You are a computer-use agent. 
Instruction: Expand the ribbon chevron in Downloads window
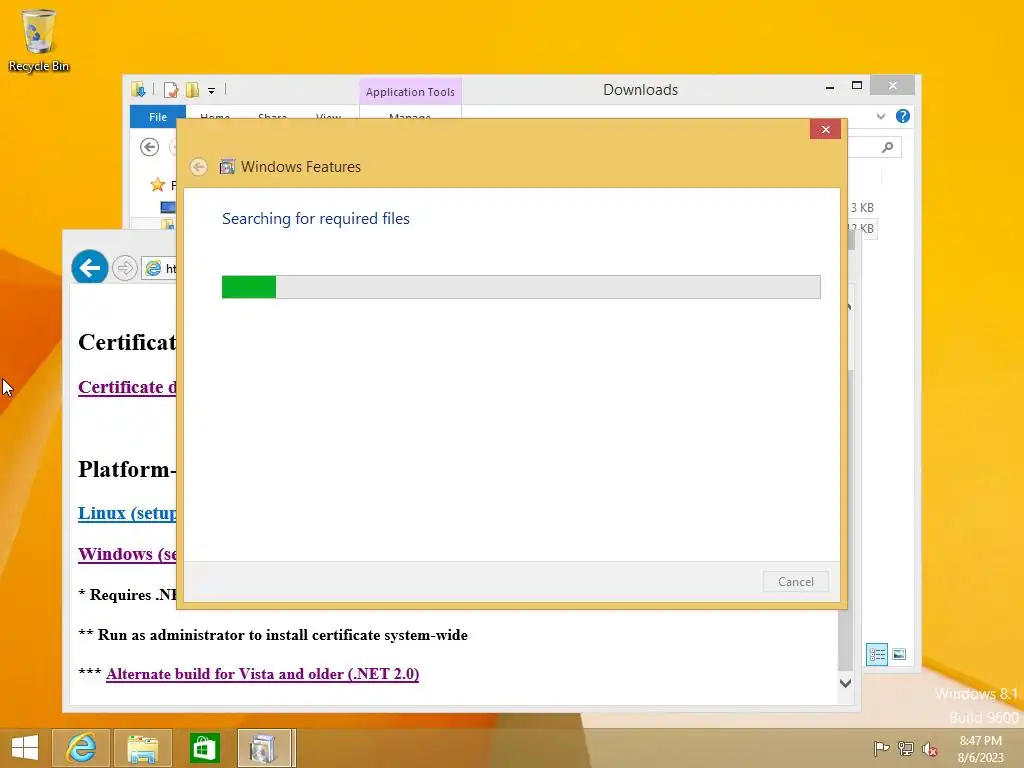[880, 116]
